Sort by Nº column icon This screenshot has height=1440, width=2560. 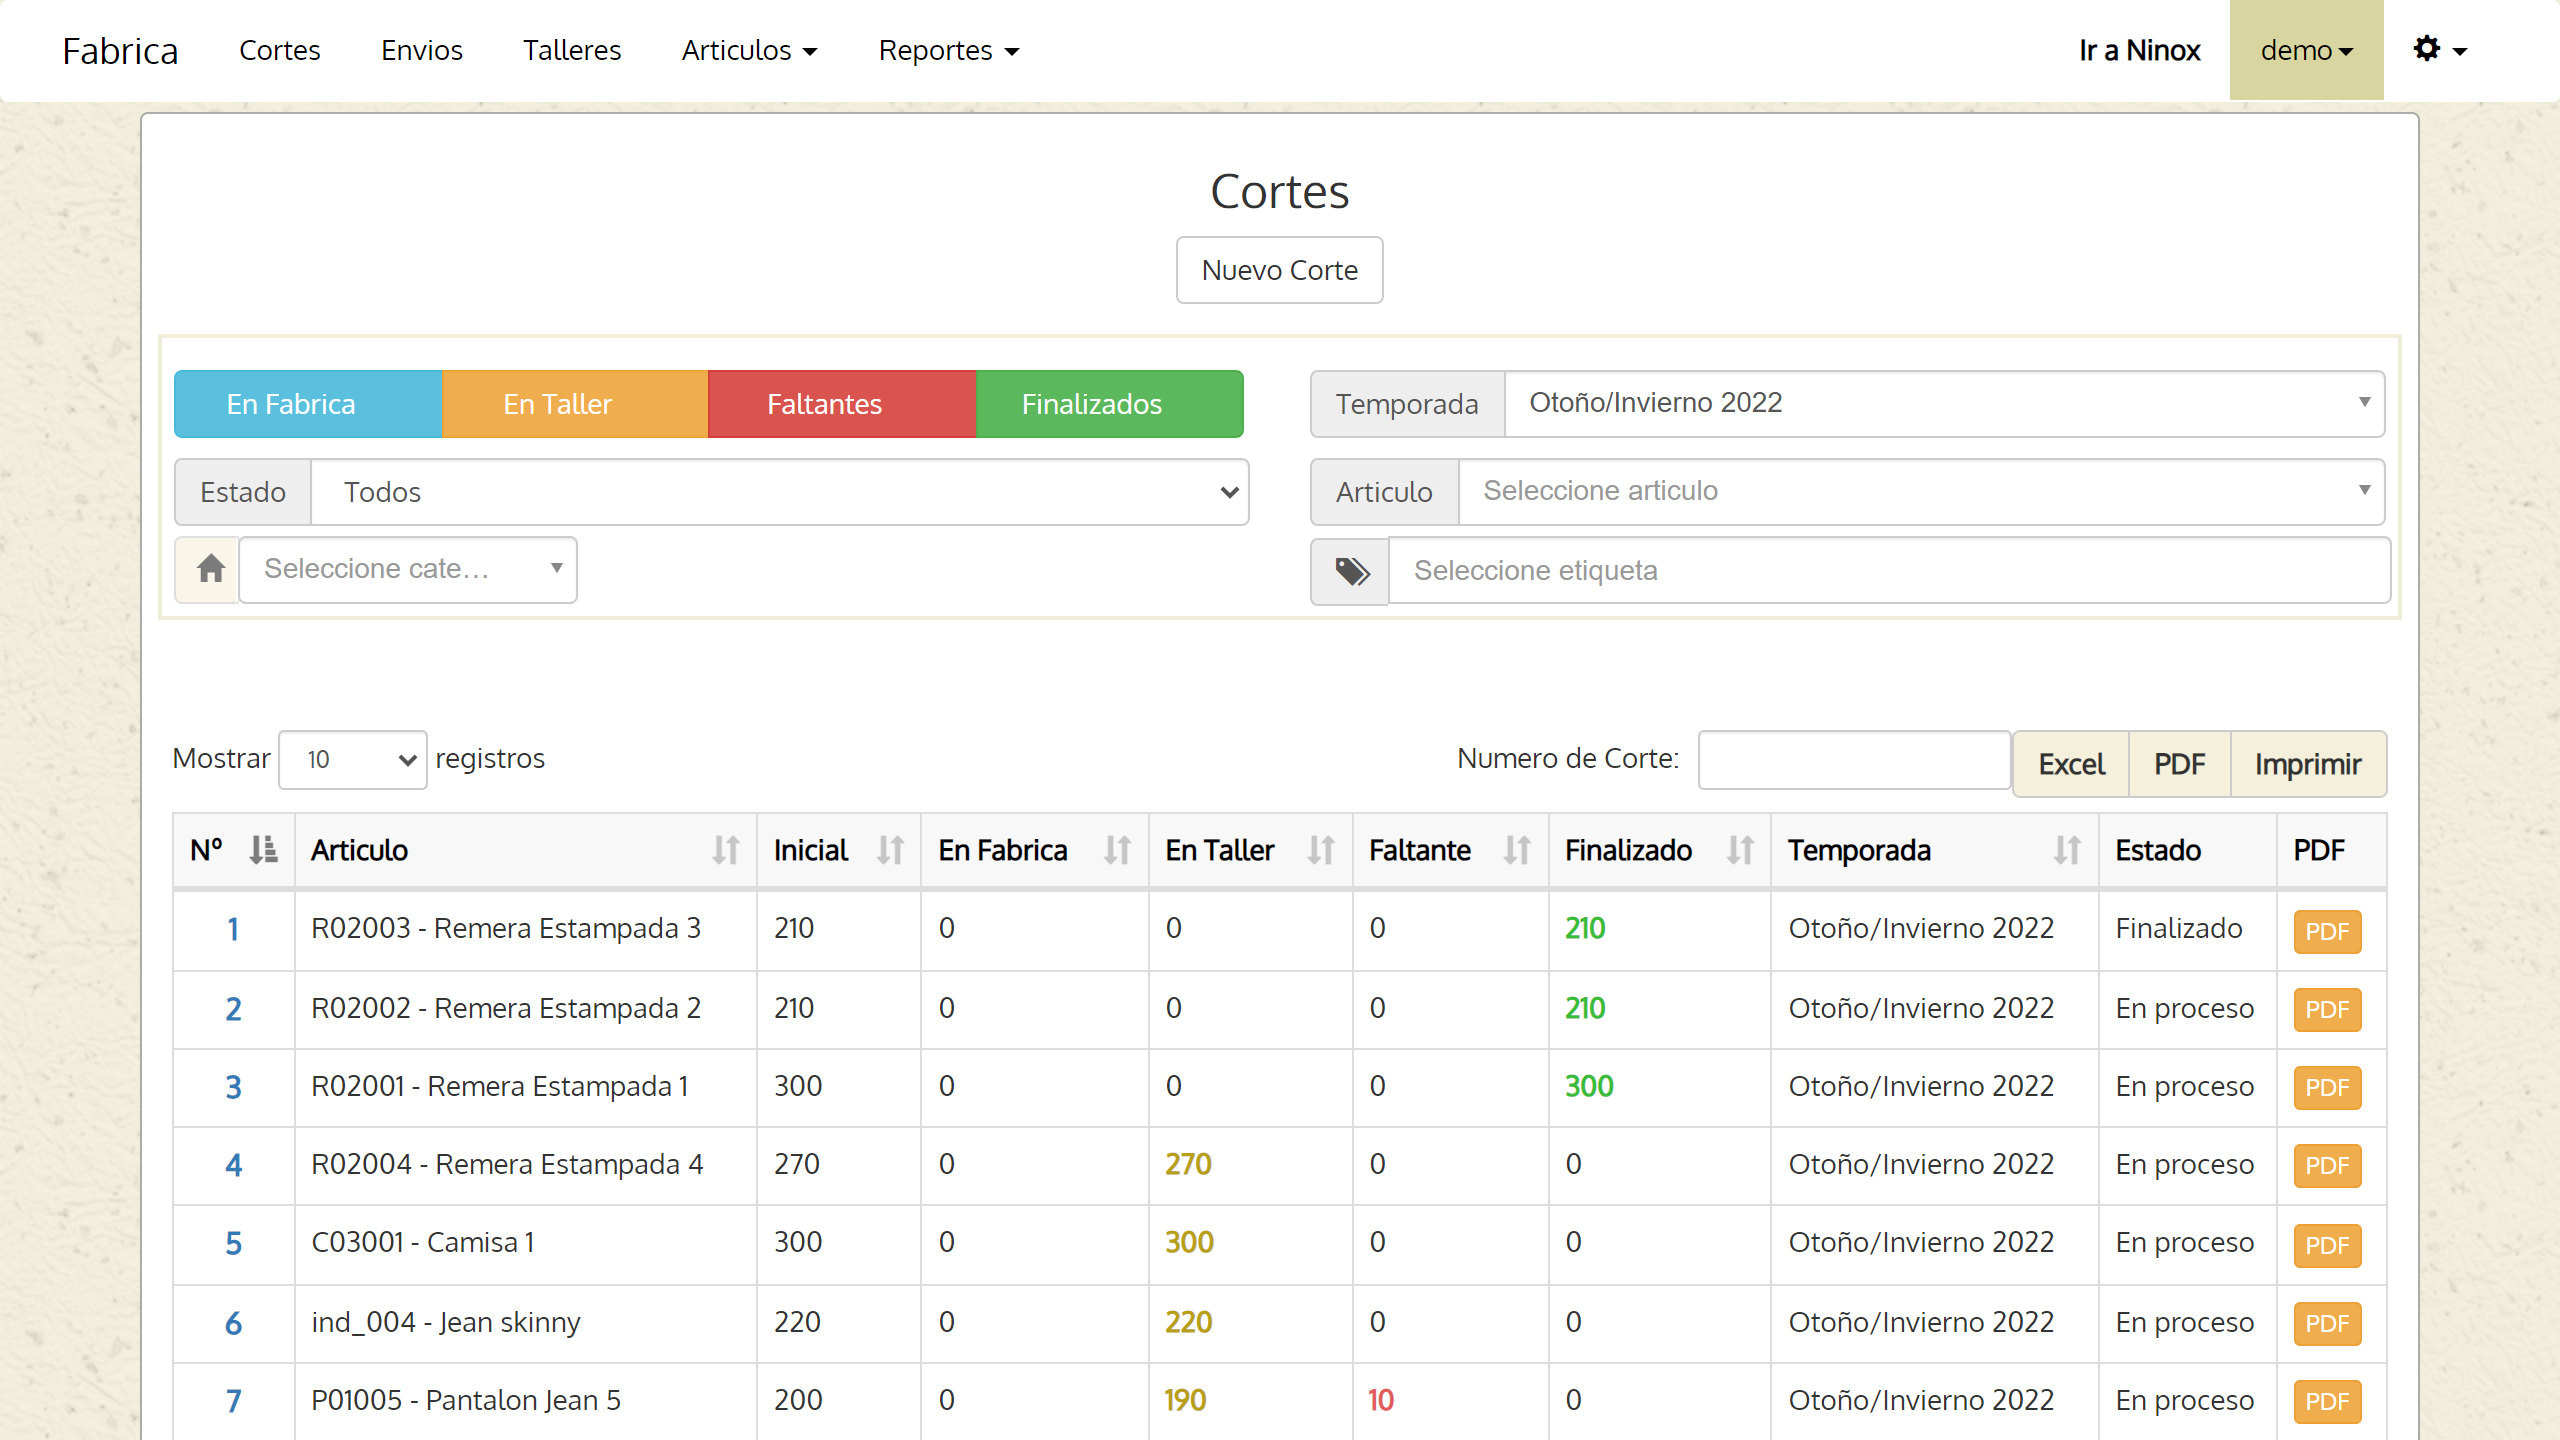coord(263,850)
